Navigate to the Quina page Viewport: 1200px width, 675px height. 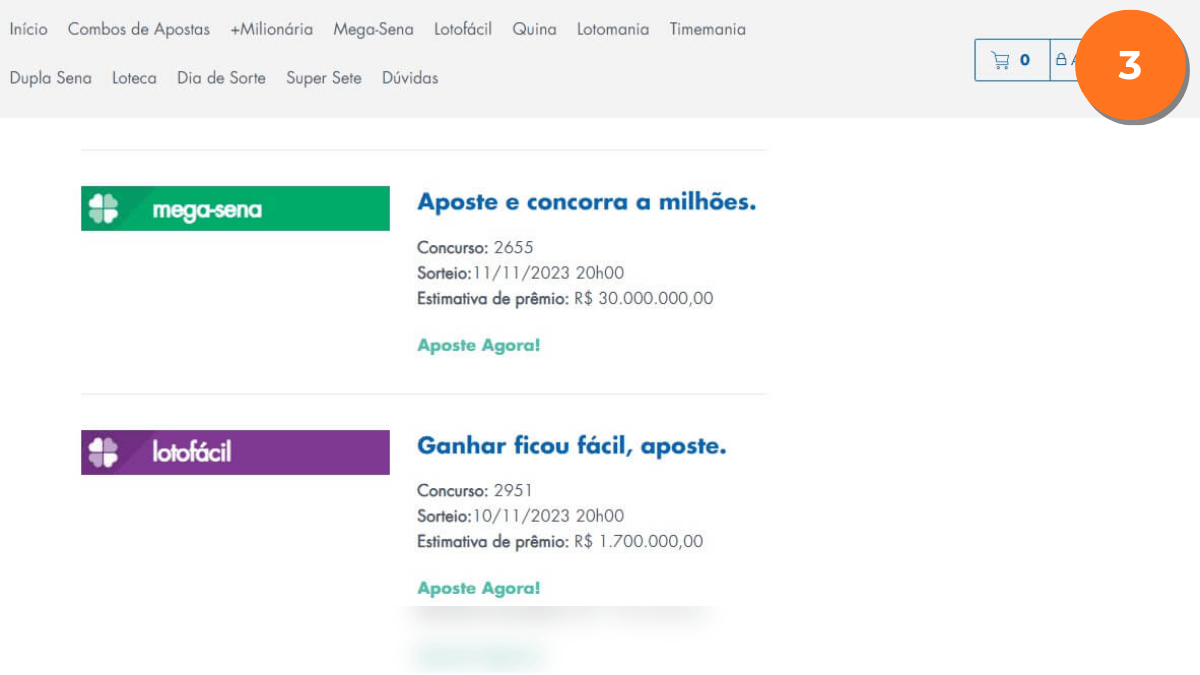tap(534, 30)
